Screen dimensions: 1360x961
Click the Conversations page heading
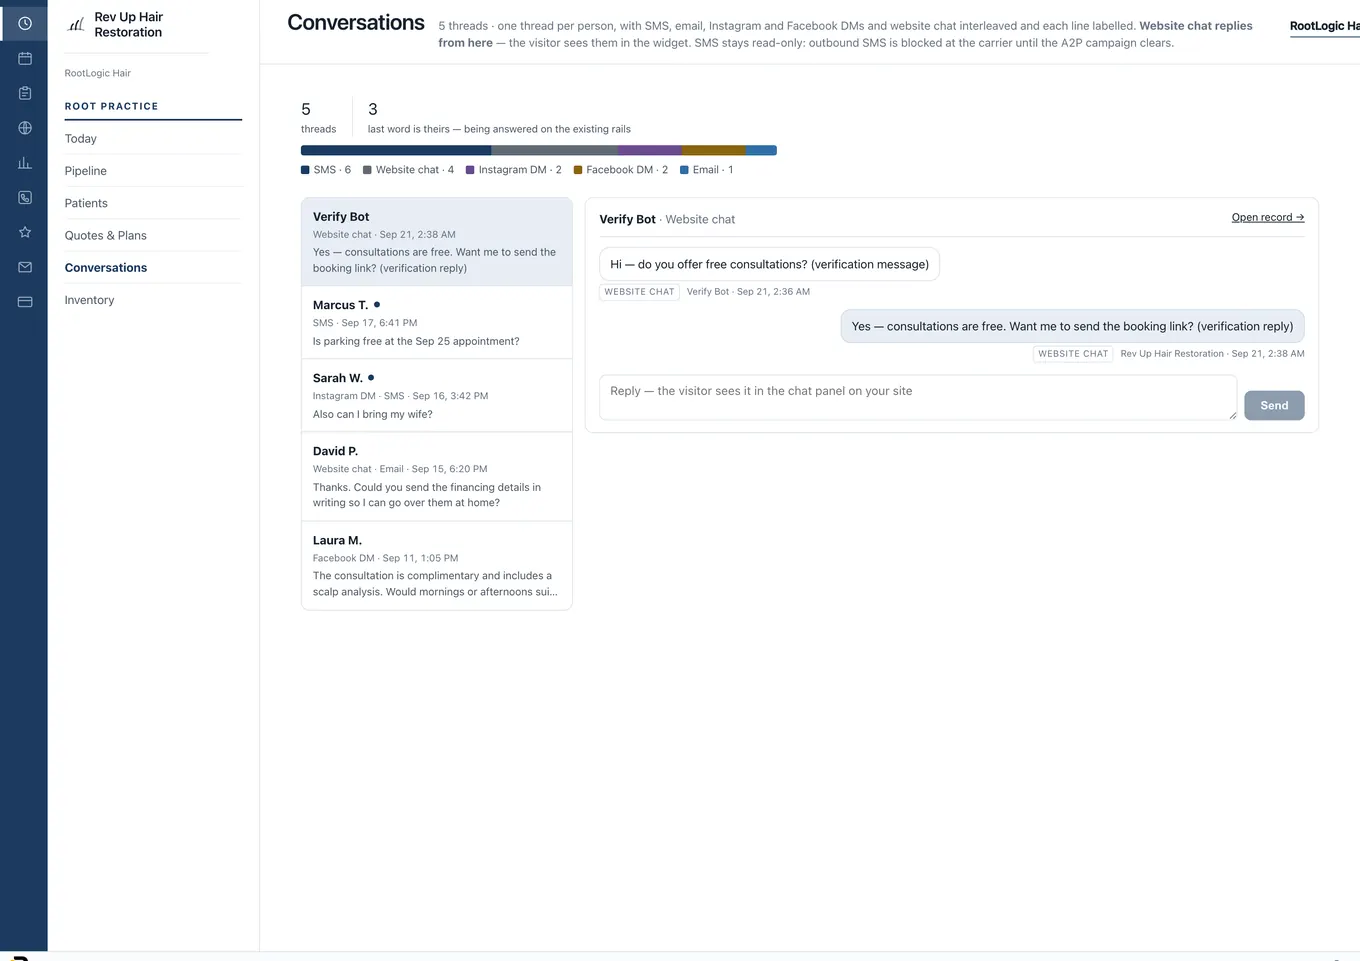pyautogui.click(x=356, y=23)
